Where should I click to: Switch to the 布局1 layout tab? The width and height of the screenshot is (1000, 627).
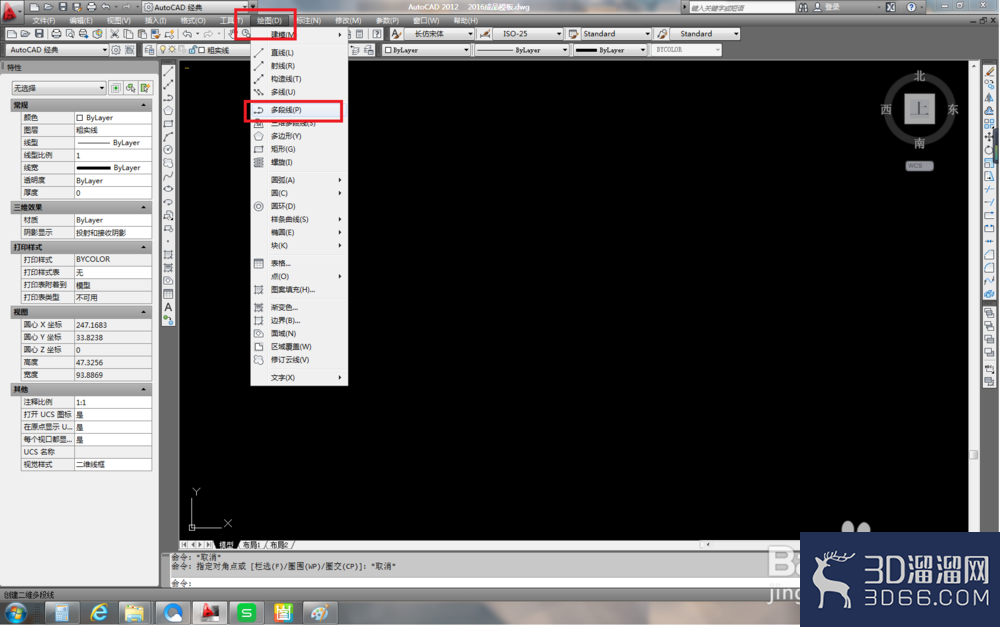pos(251,545)
